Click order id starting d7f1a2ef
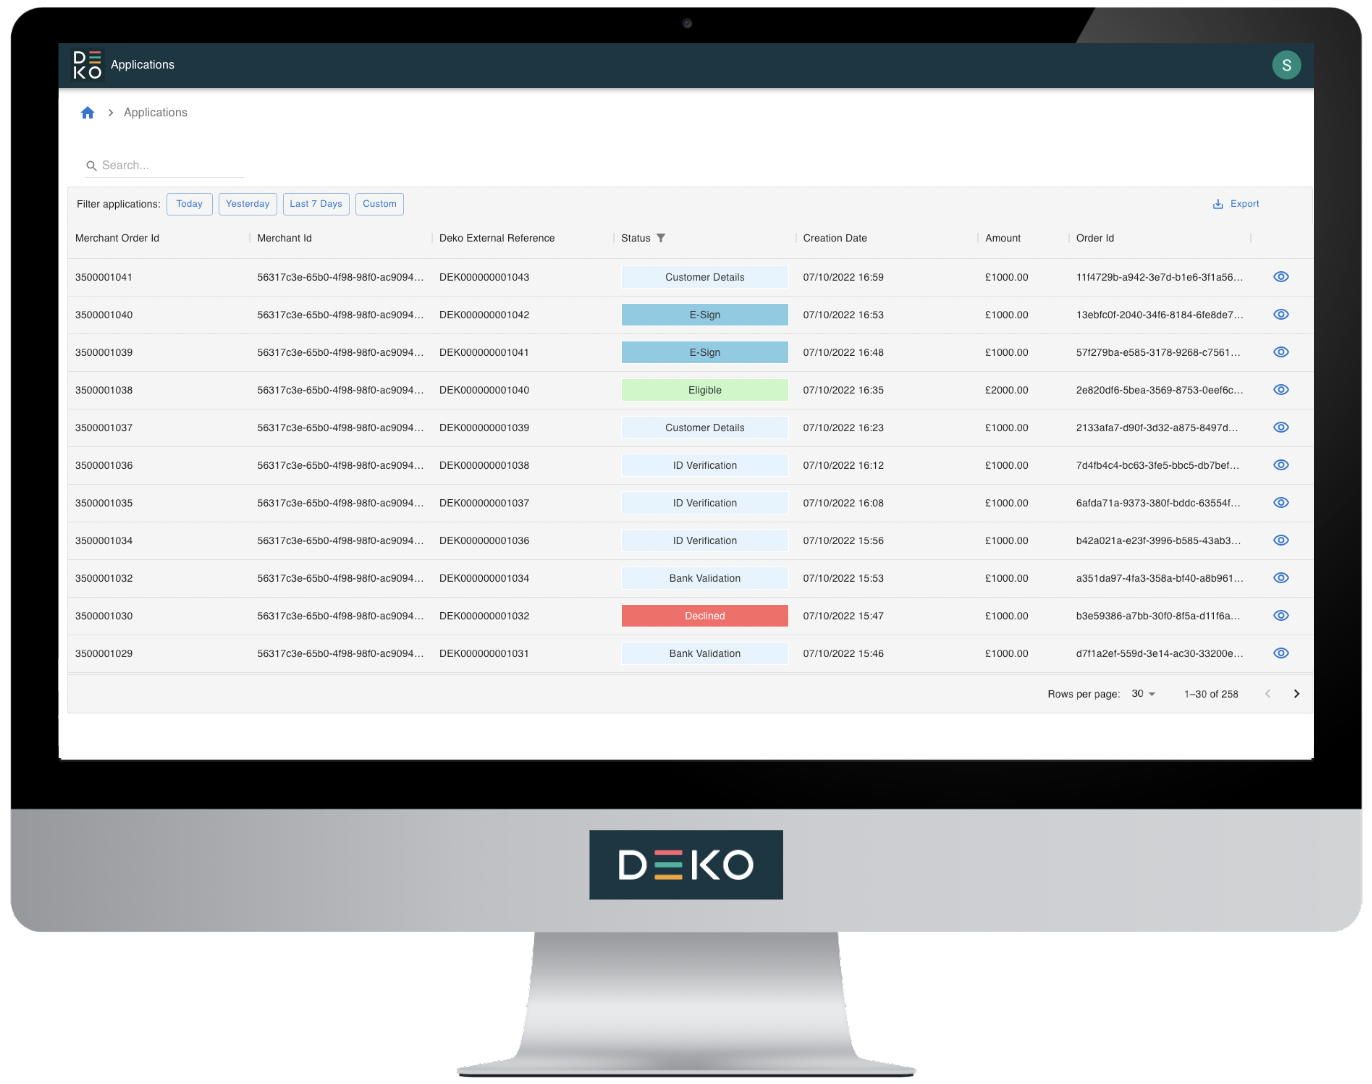Screen dimensions: 1372x1084 pos(1160,654)
